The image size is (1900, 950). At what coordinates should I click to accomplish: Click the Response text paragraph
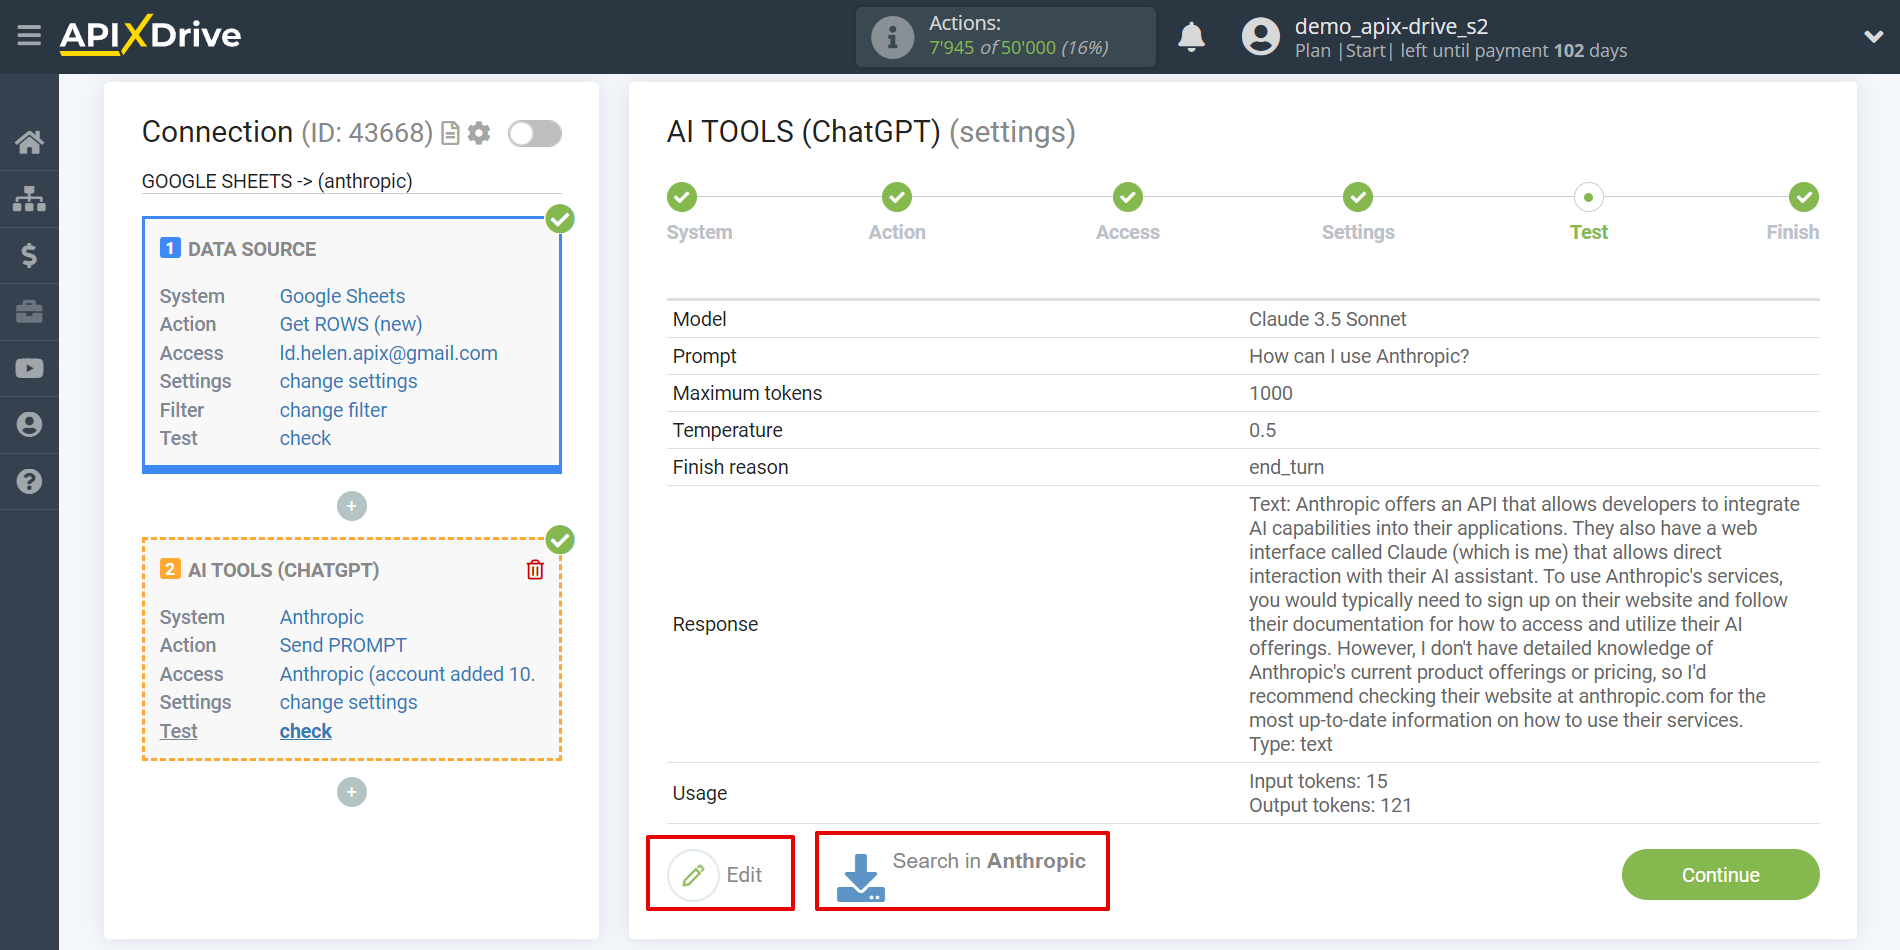click(x=1524, y=624)
